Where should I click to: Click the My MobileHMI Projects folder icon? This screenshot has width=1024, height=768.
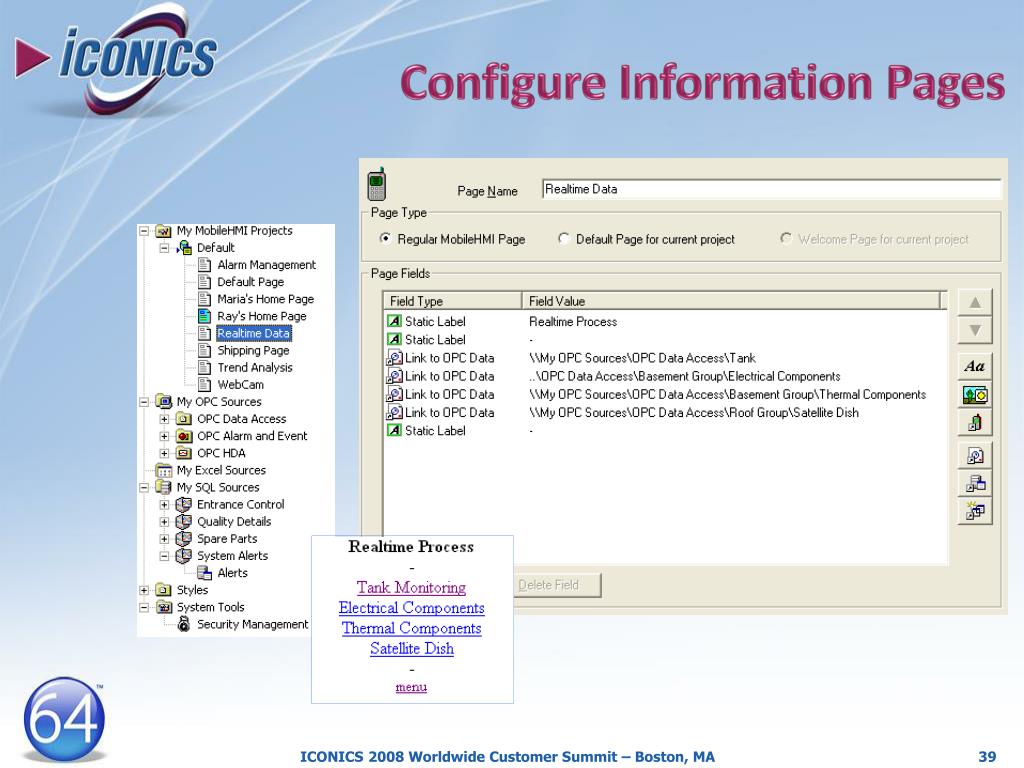(x=163, y=231)
